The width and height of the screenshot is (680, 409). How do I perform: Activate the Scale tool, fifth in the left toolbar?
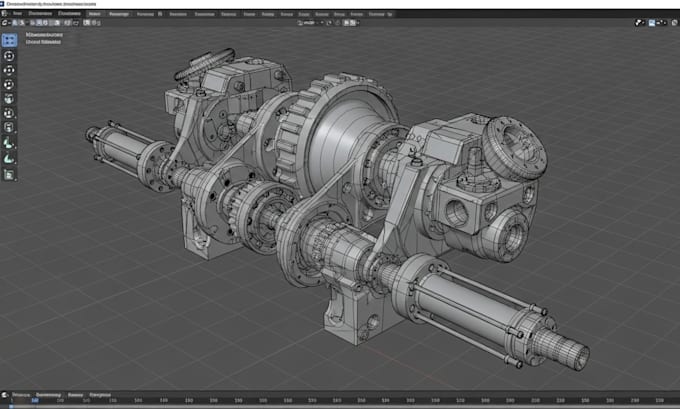pyautogui.click(x=9, y=99)
